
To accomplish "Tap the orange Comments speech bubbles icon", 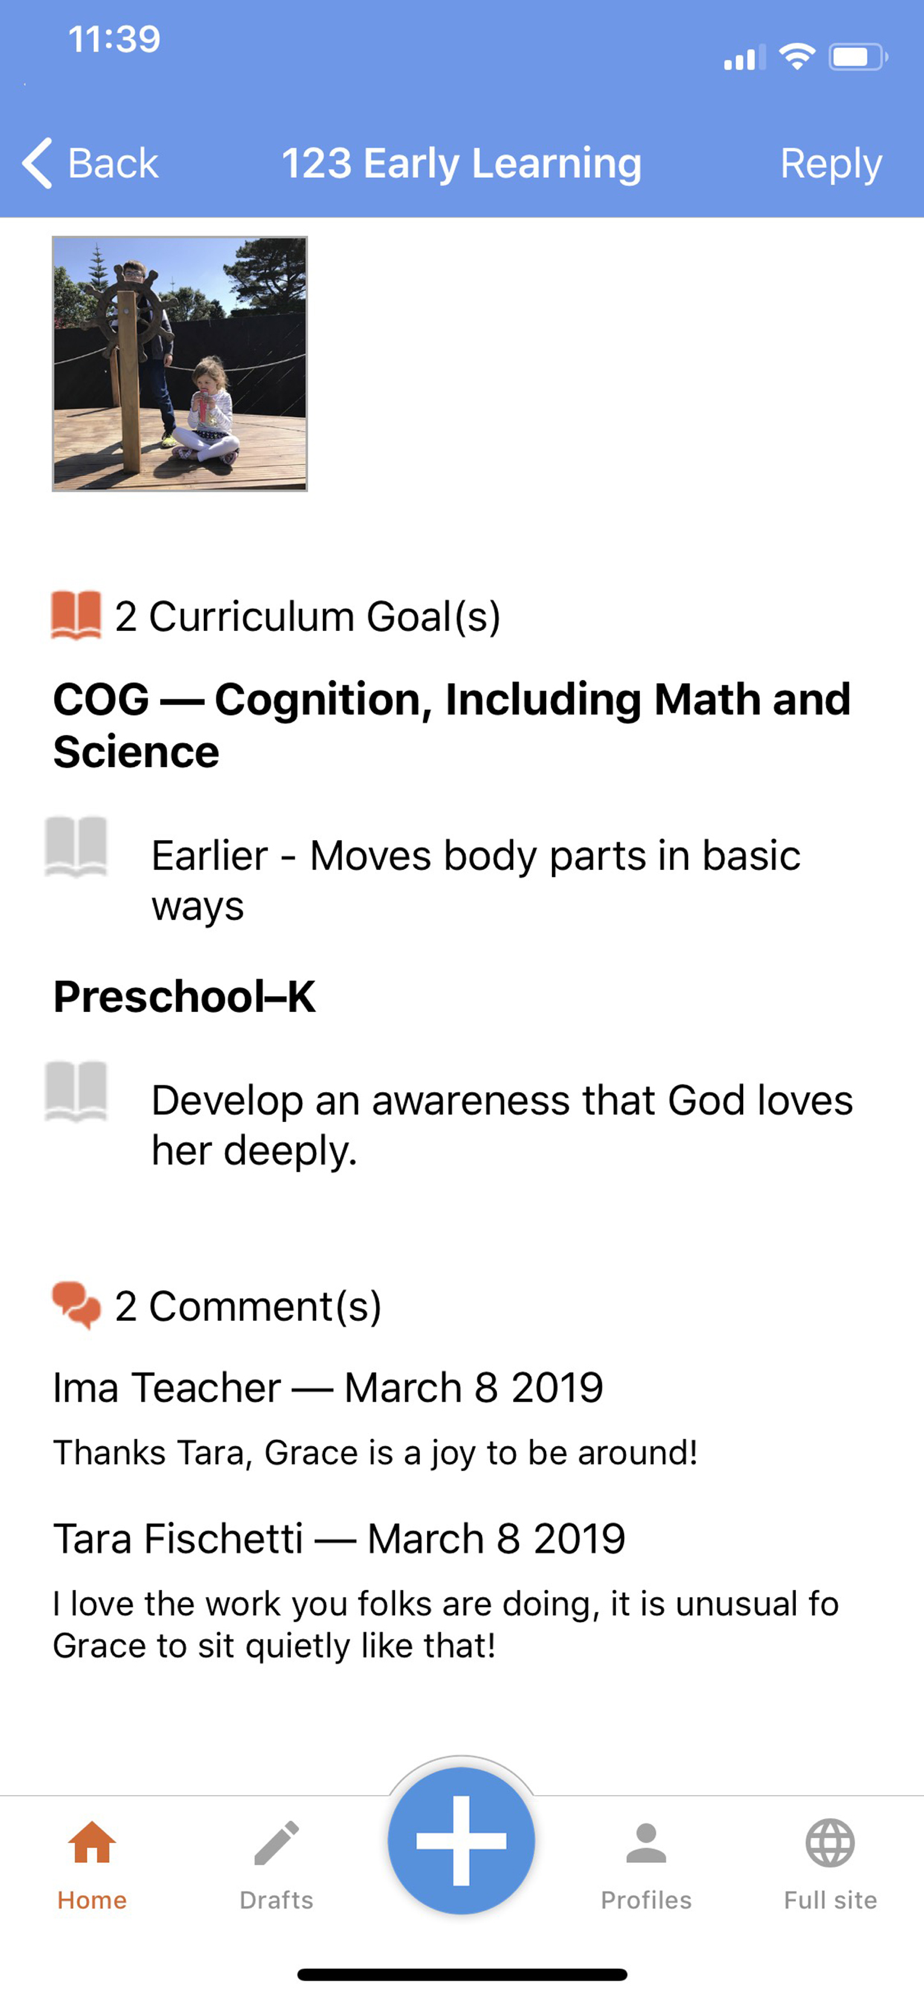I will (76, 1305).
